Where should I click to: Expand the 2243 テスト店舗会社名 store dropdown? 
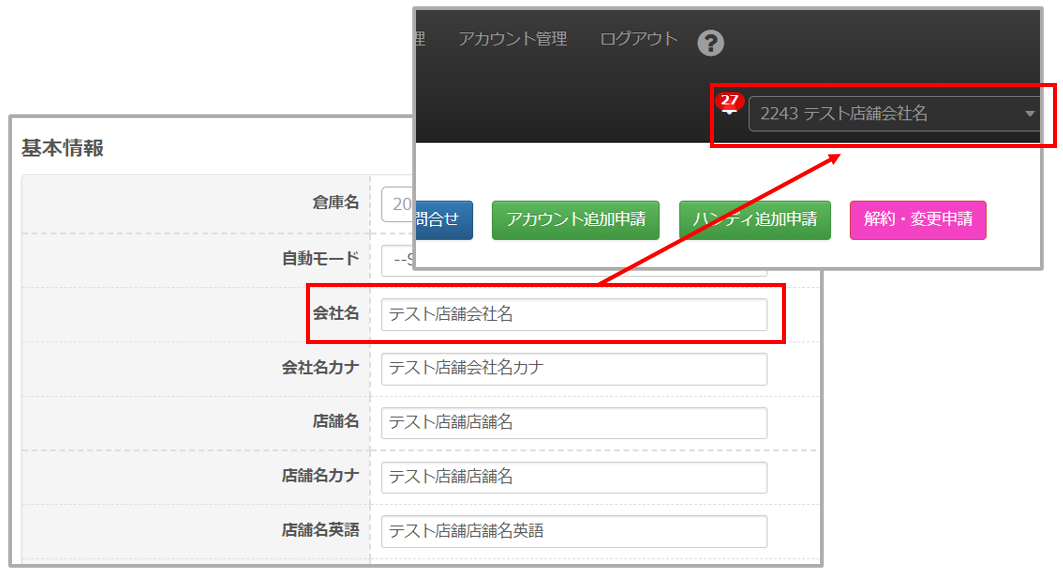[x=894, y=113]
